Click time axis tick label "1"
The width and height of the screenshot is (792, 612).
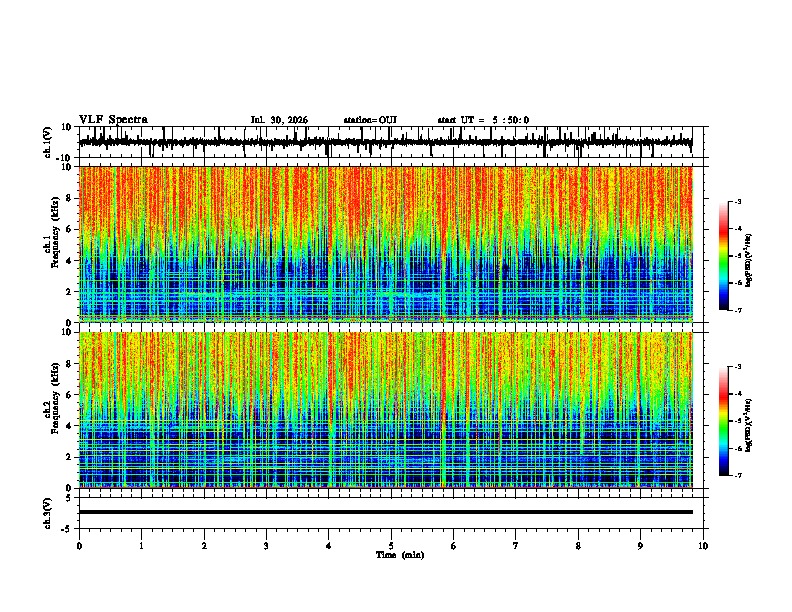tap(141, 546)
